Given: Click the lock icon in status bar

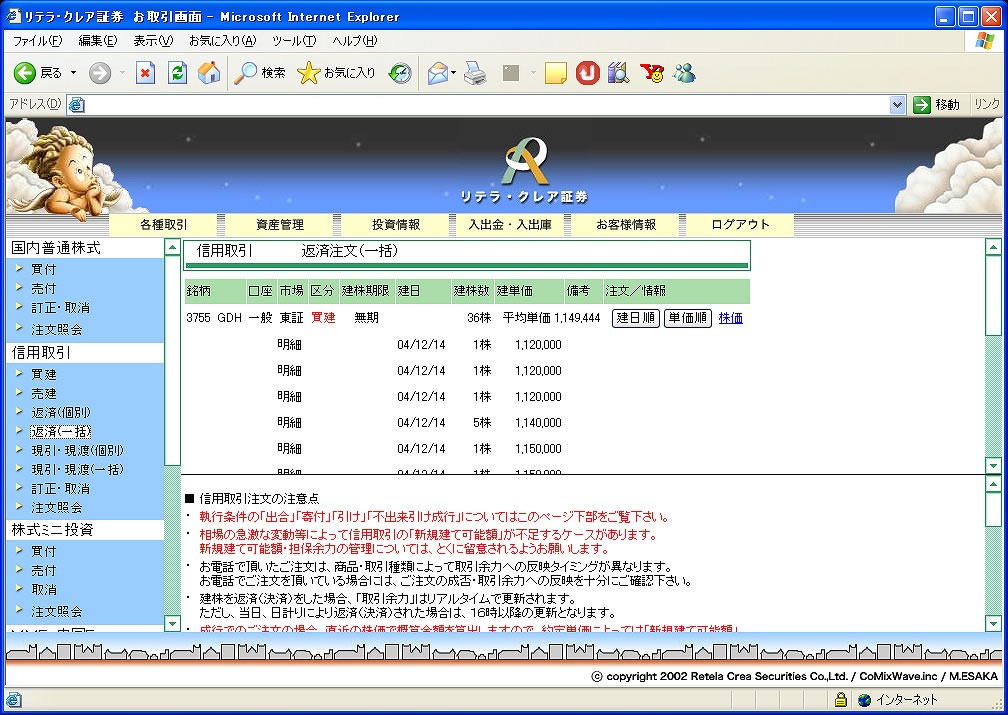Looking at the screenshot, I should pyautogui.click(x=840, y=699).
